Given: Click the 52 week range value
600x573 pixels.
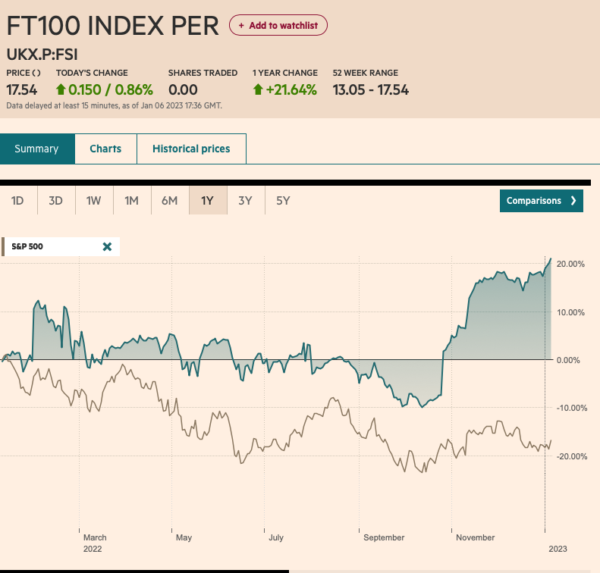Looking at the screenshot, I should click(x=370, y=90).
